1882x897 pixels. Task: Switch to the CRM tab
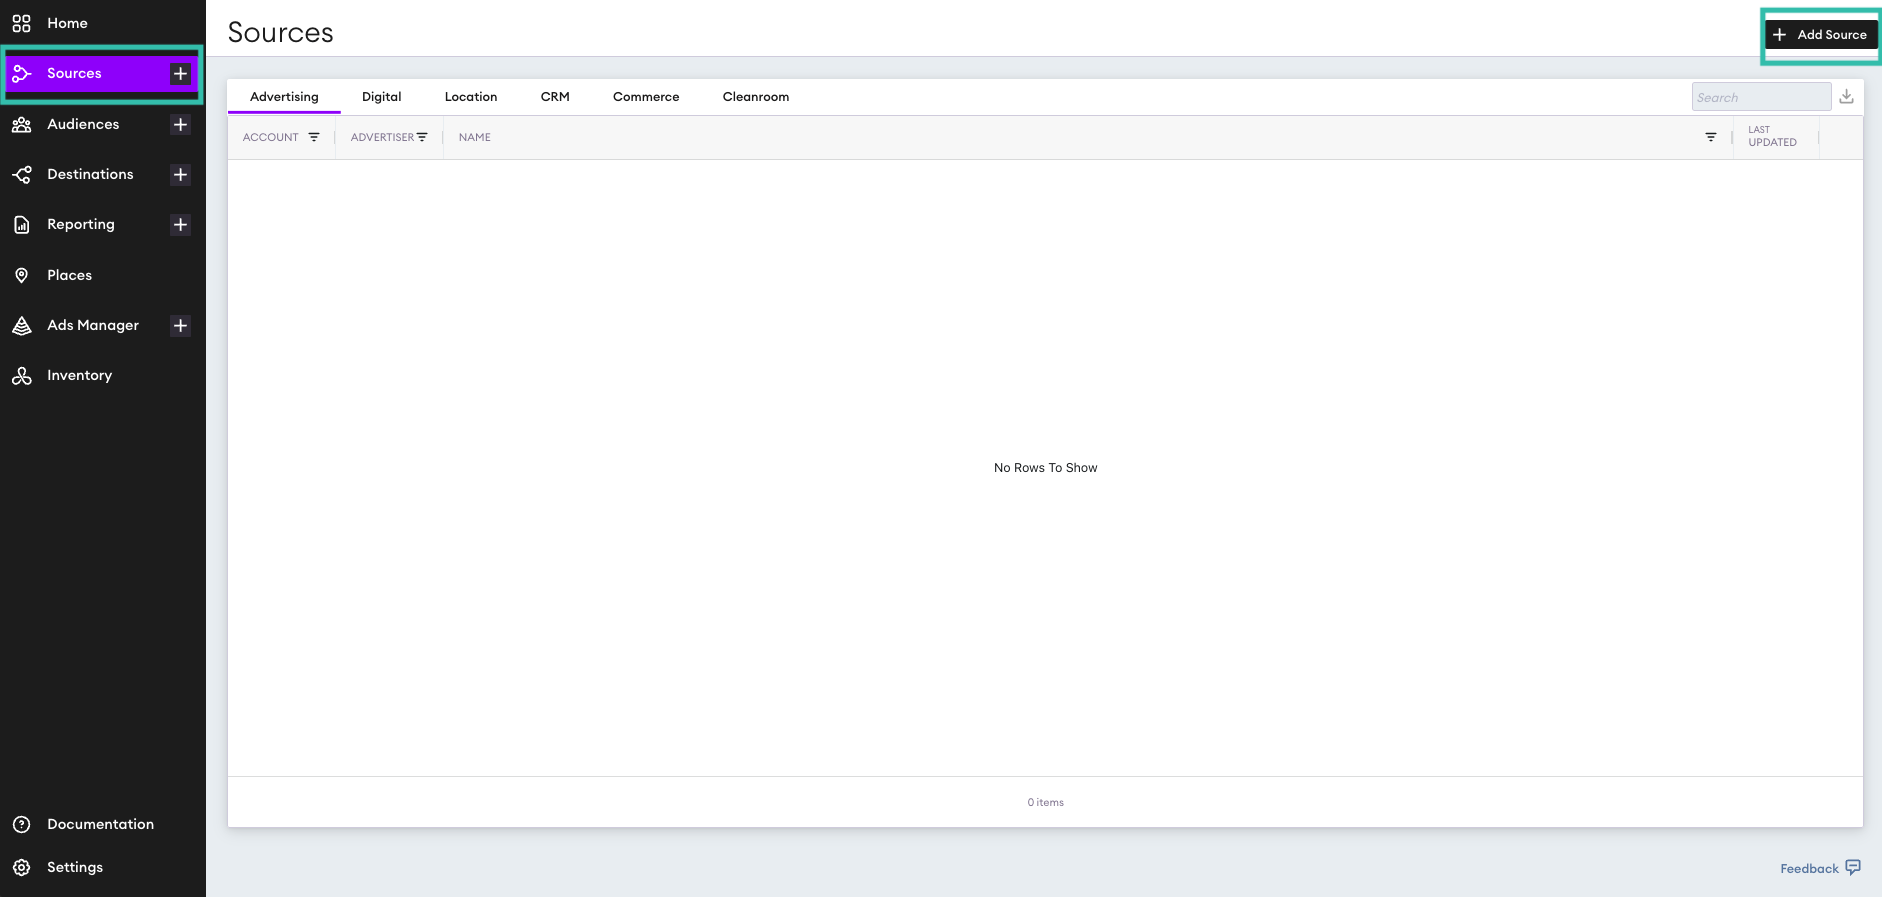click(x=555, y=97)
